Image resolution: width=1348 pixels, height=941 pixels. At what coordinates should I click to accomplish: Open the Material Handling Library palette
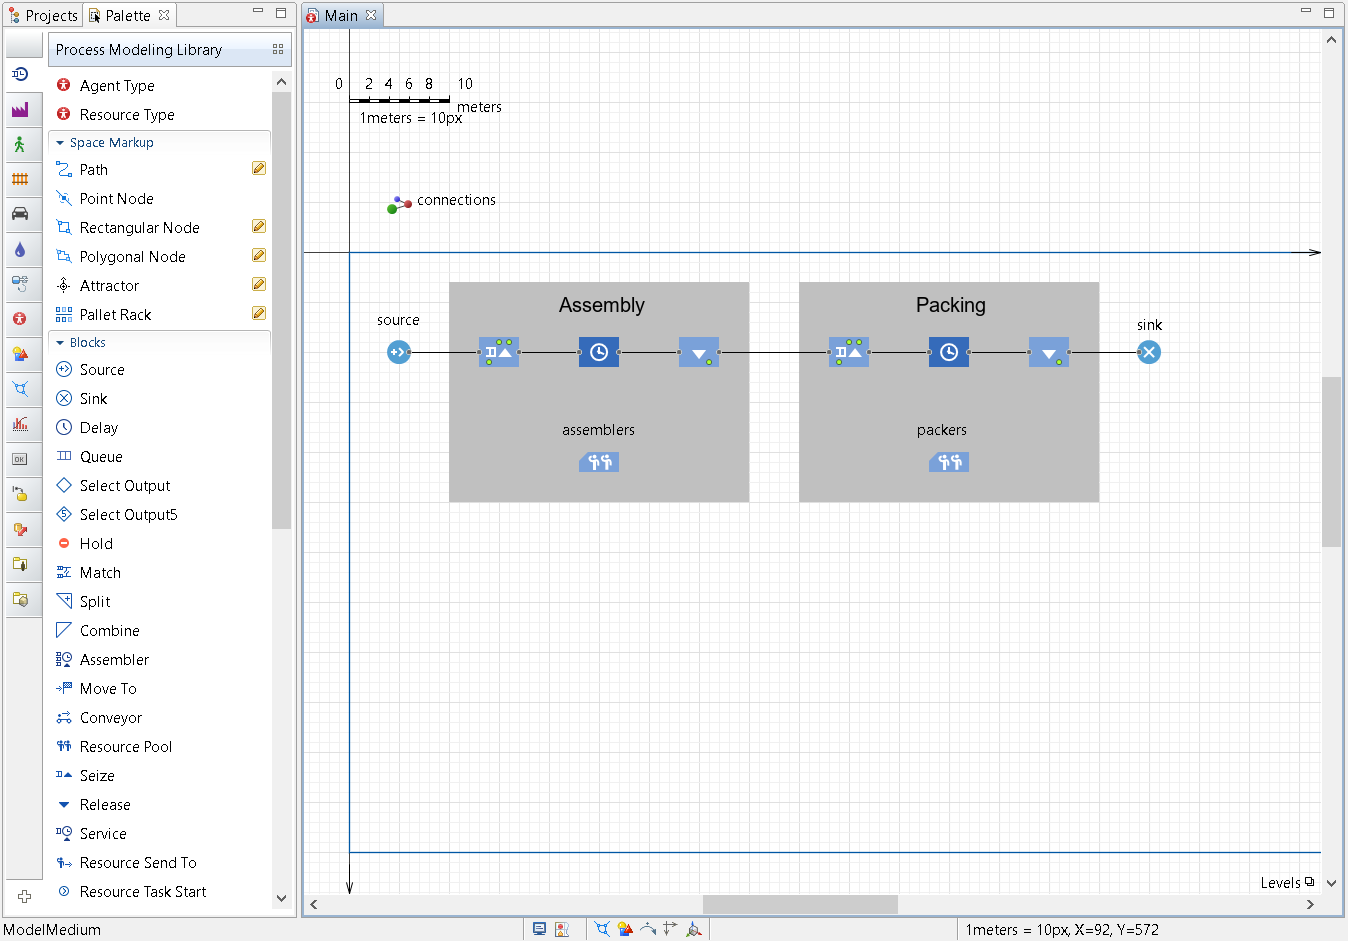(20, 110)
